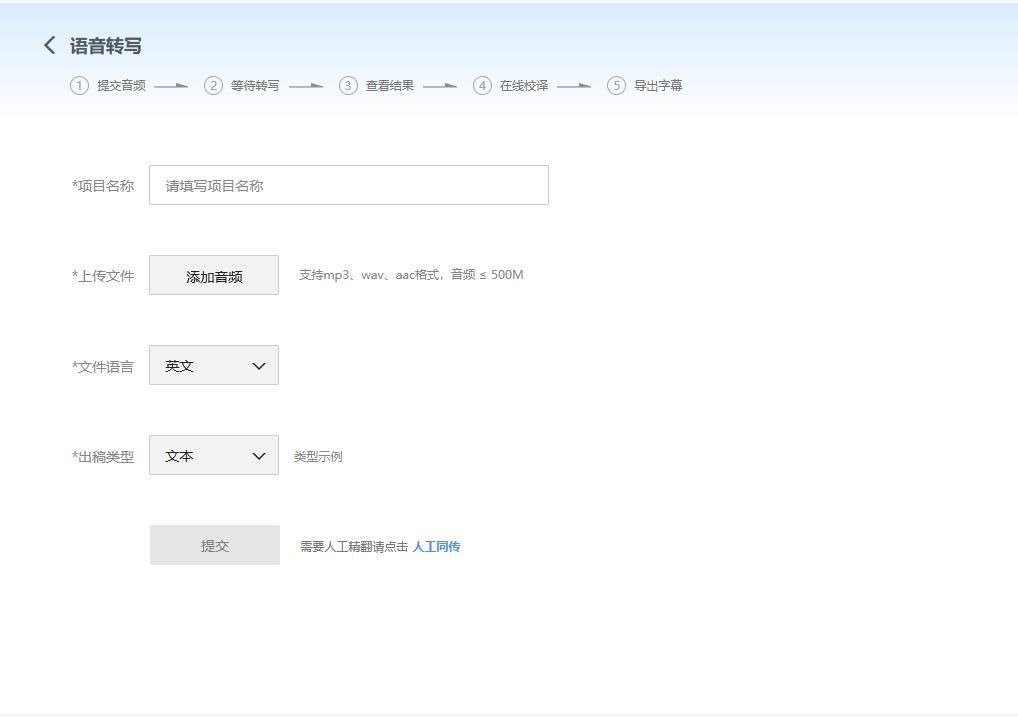This screenshot has height=717, width=1018.
Task: Select the 英文 language value
Action: pos(180,365)
